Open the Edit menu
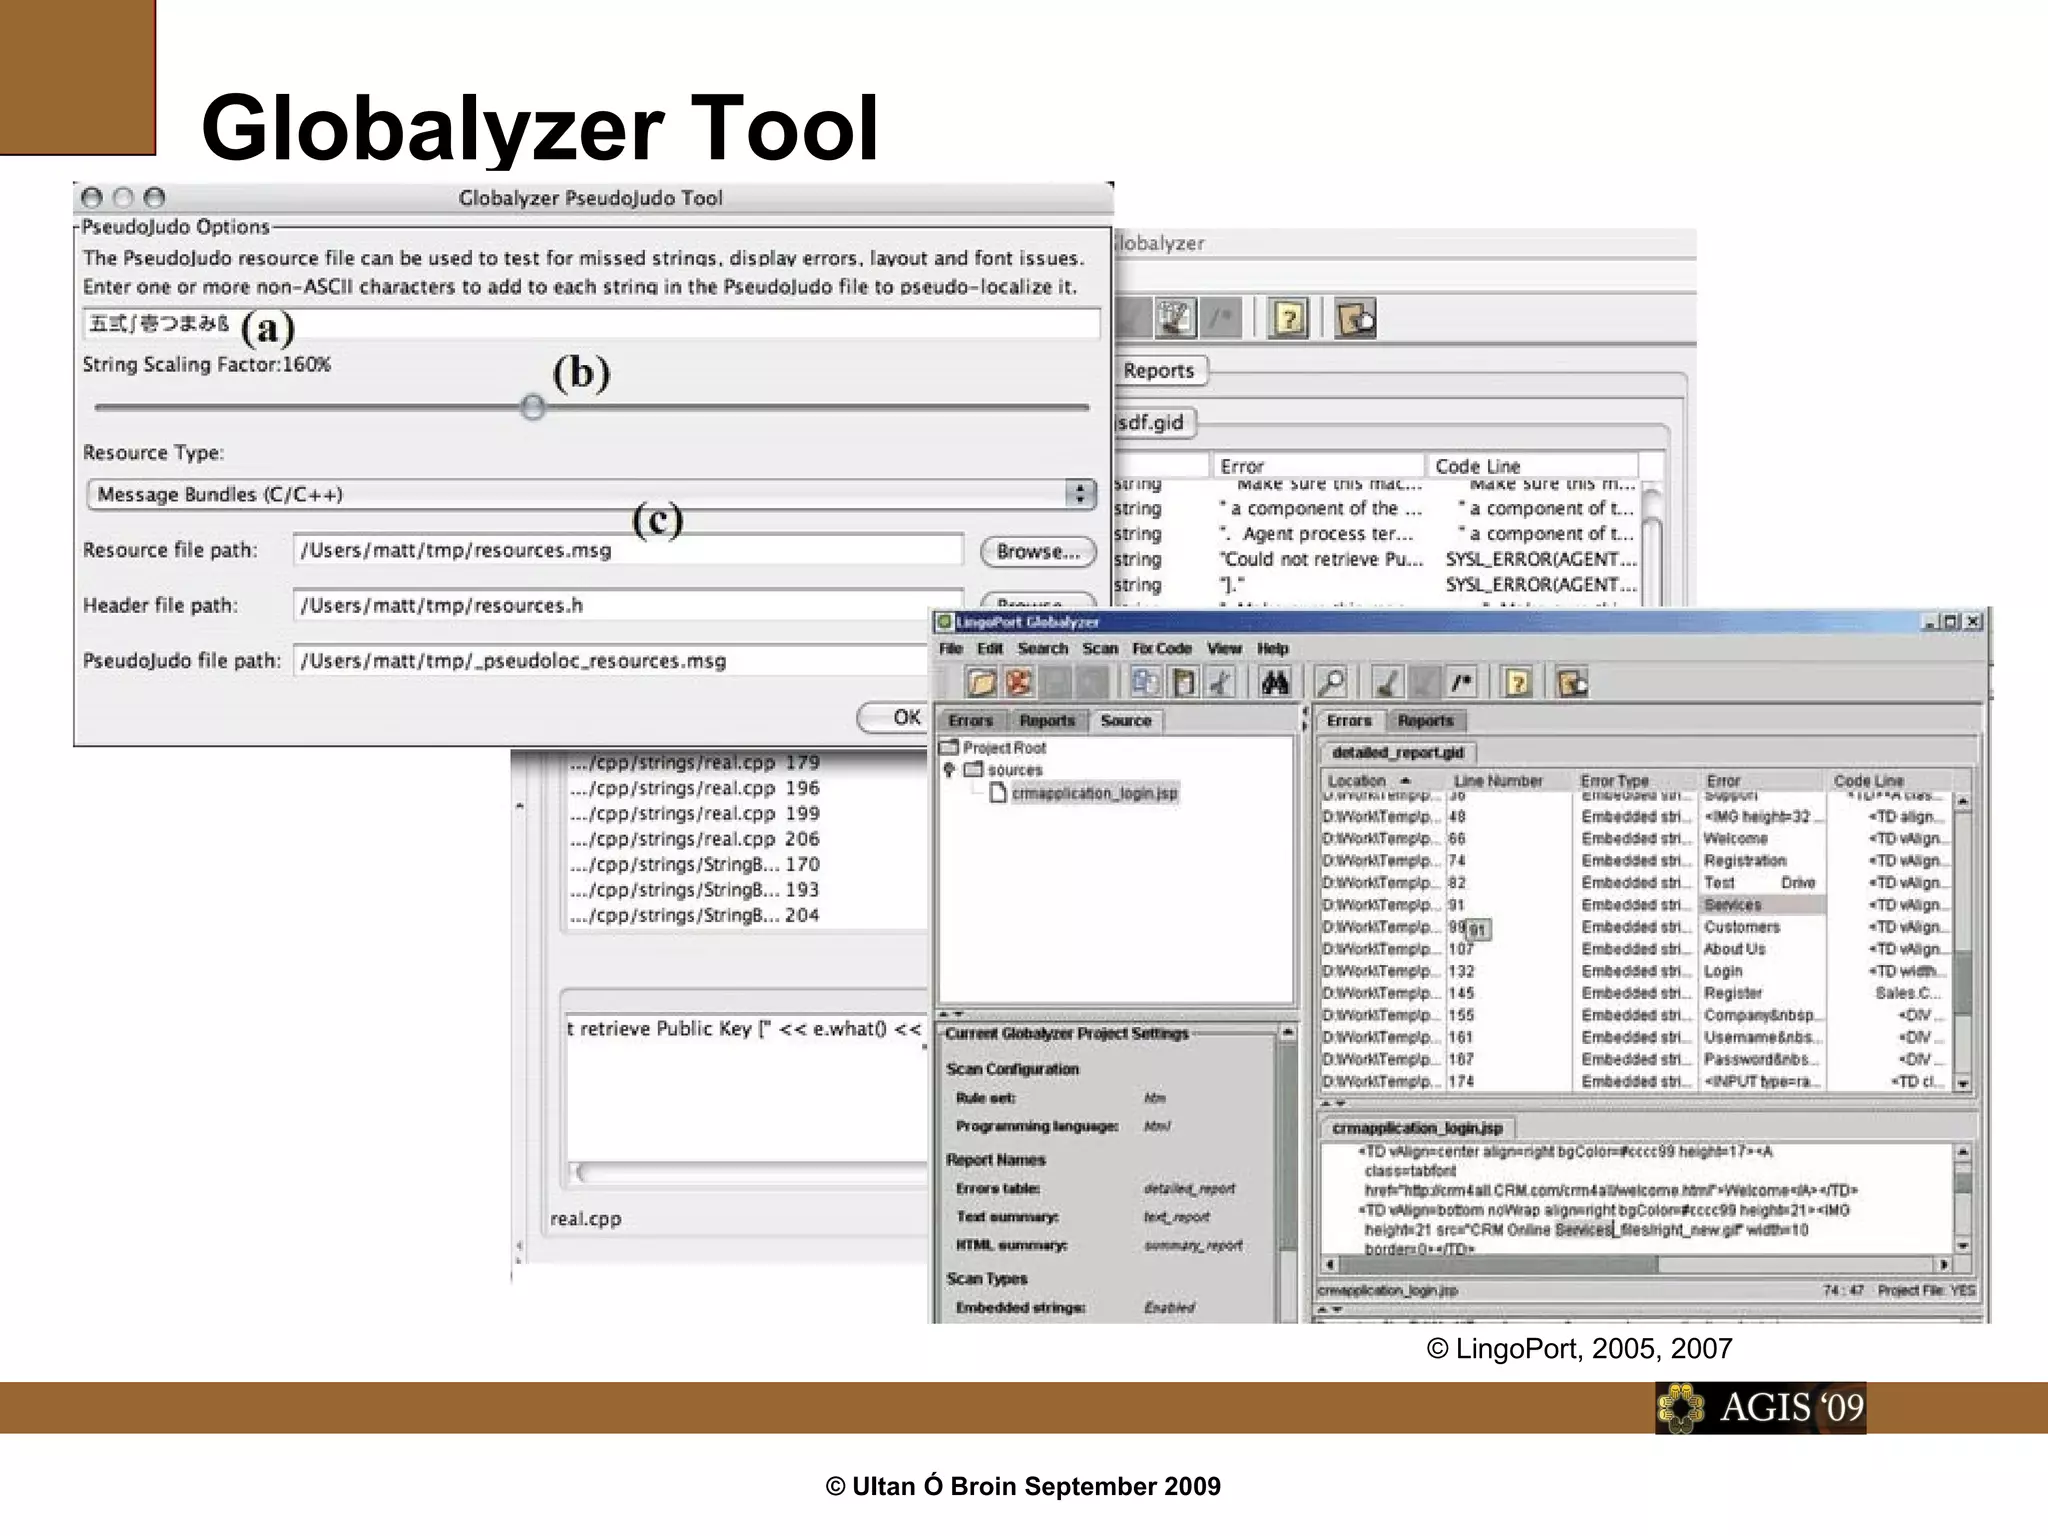Image resolution: width=2048 pixels, height=1536 pixels. (990, 649)
